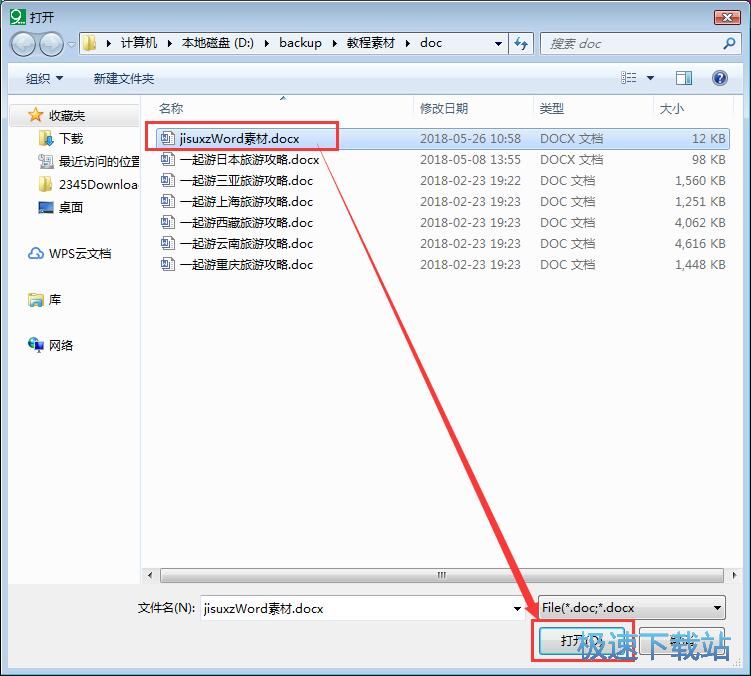Viewport: 751px width, 676px height.
Task: Click 计算机 in the address path
Action: coord(139,43)
